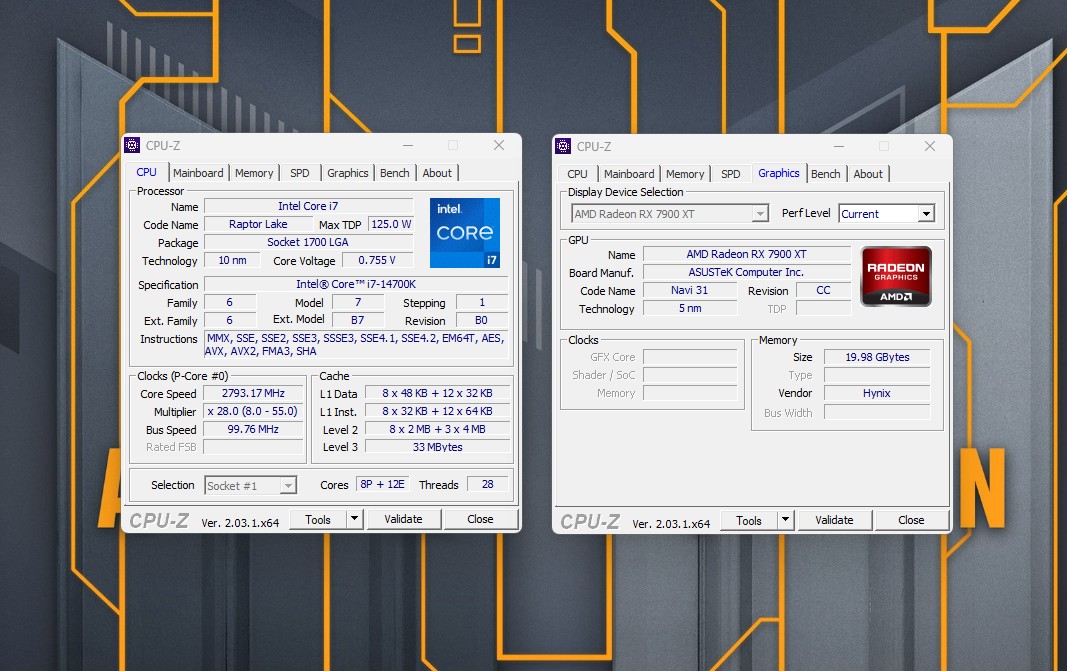Minimize the right CPU-Z window
1067x671 pixels.
coord(837,146)
